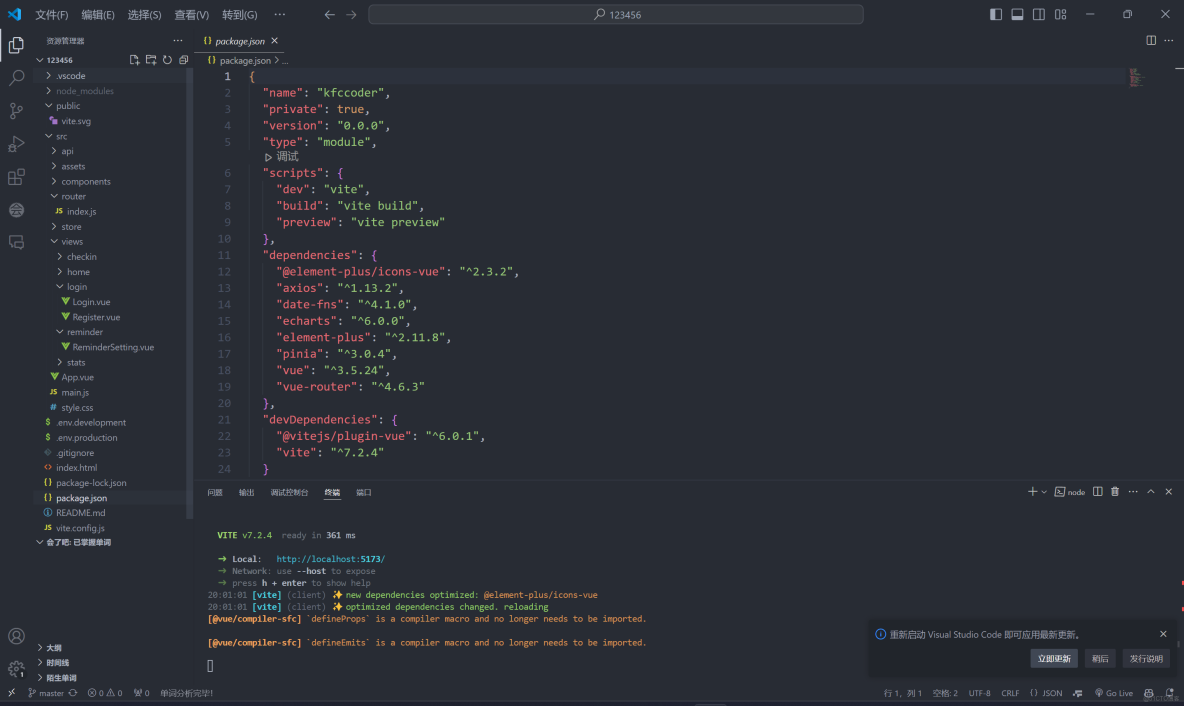1184x706 pixels.
Task: Click the 立即更新 button
Action: (x=1054, y=659)
